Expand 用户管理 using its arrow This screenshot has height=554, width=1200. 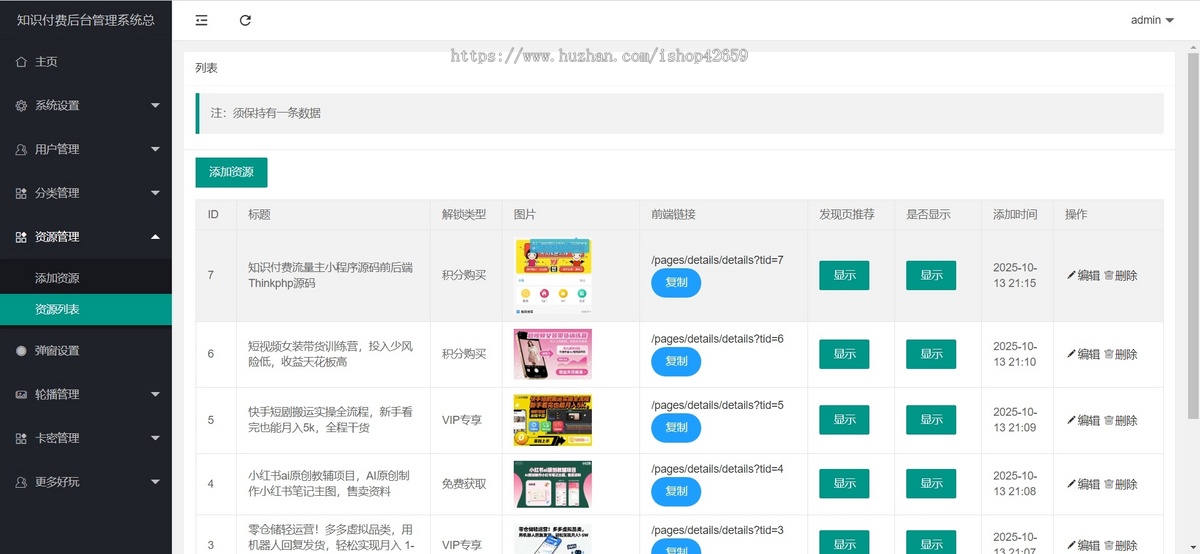click(155, 149)
